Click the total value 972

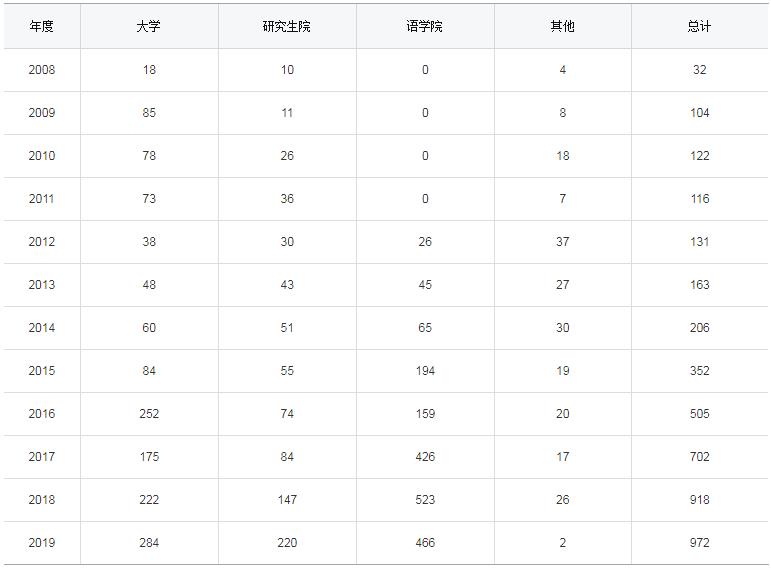pyautogui.click(x=700, y=543)
